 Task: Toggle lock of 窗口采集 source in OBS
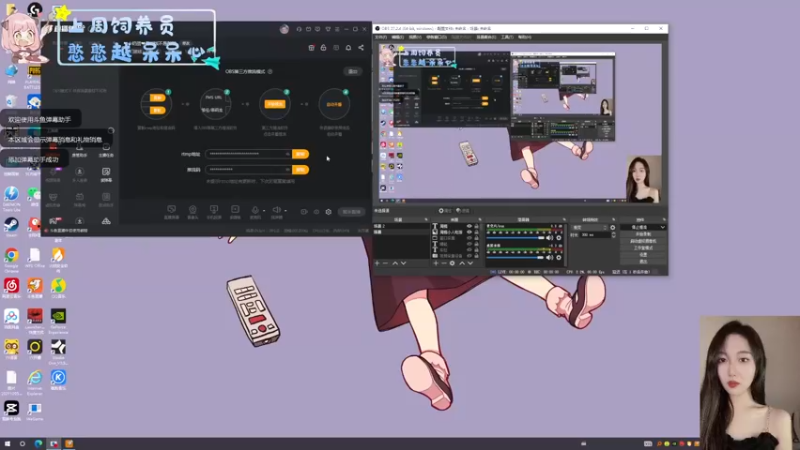(477, 238)
